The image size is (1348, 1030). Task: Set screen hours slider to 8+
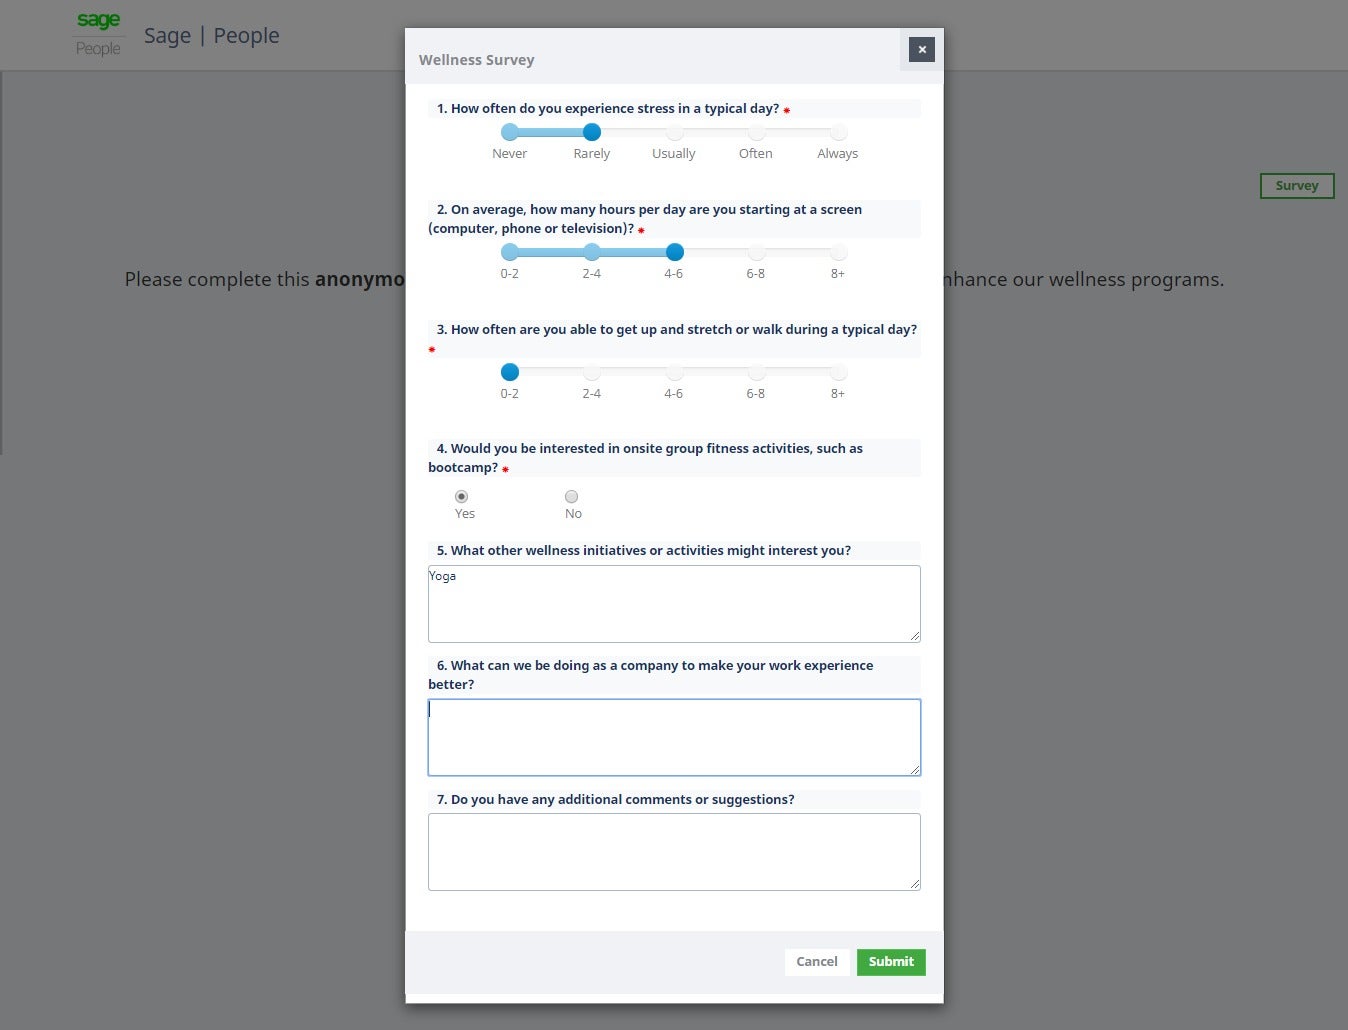838,253
